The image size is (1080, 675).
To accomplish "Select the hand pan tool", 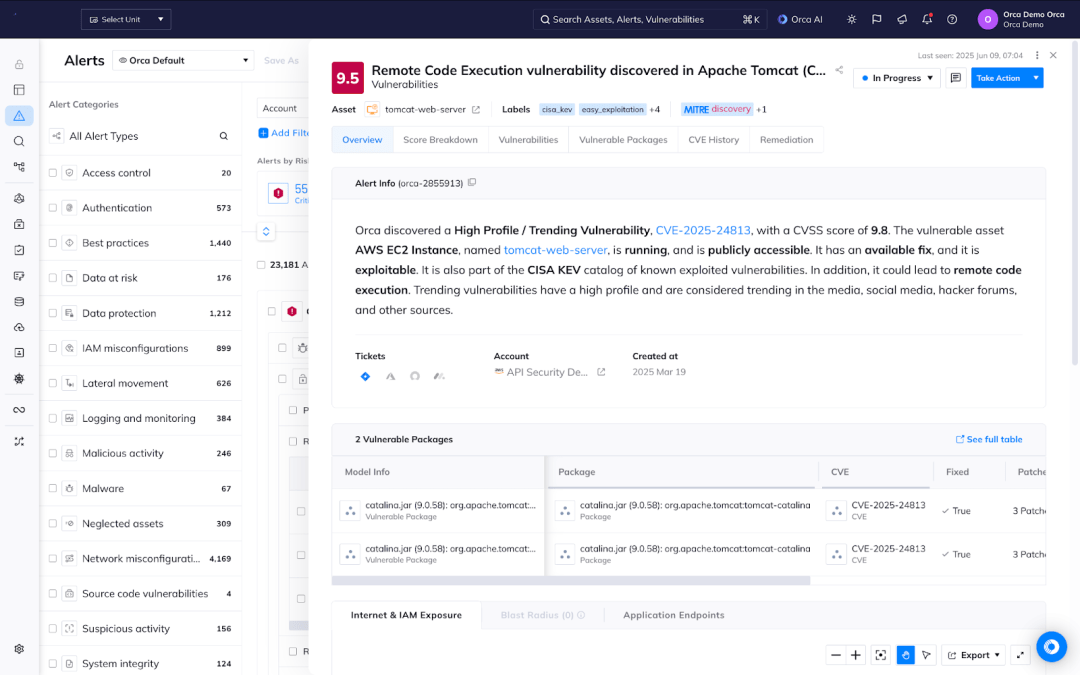I will coord(906,655).
